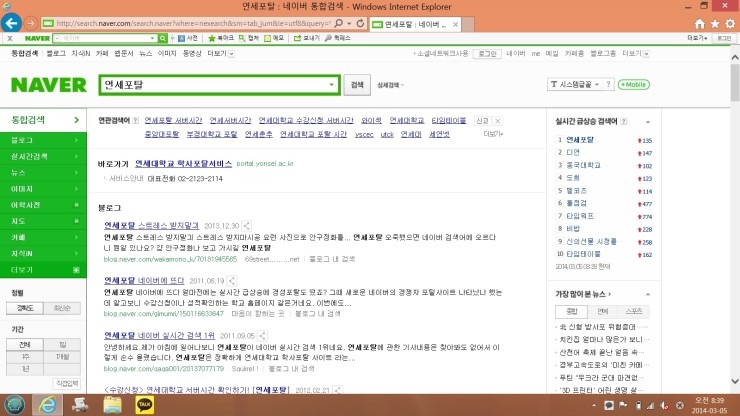
Task: Open IE Tools gear icon
Action: (730, 24)
